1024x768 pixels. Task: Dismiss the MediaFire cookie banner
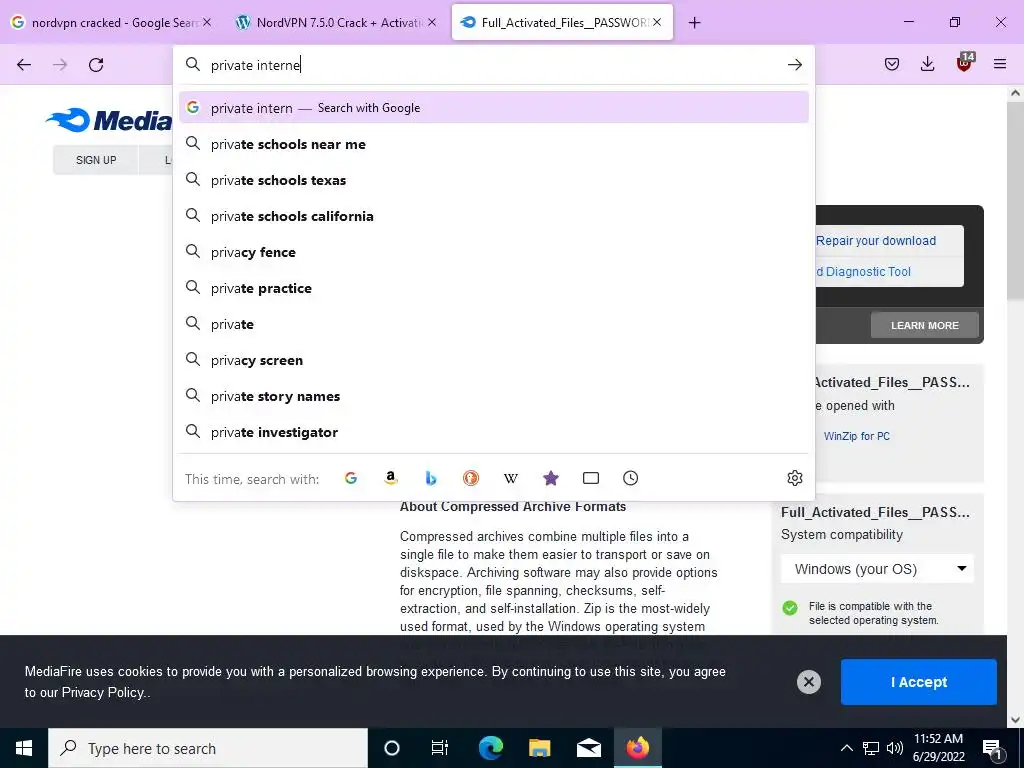tap(808, 682)
